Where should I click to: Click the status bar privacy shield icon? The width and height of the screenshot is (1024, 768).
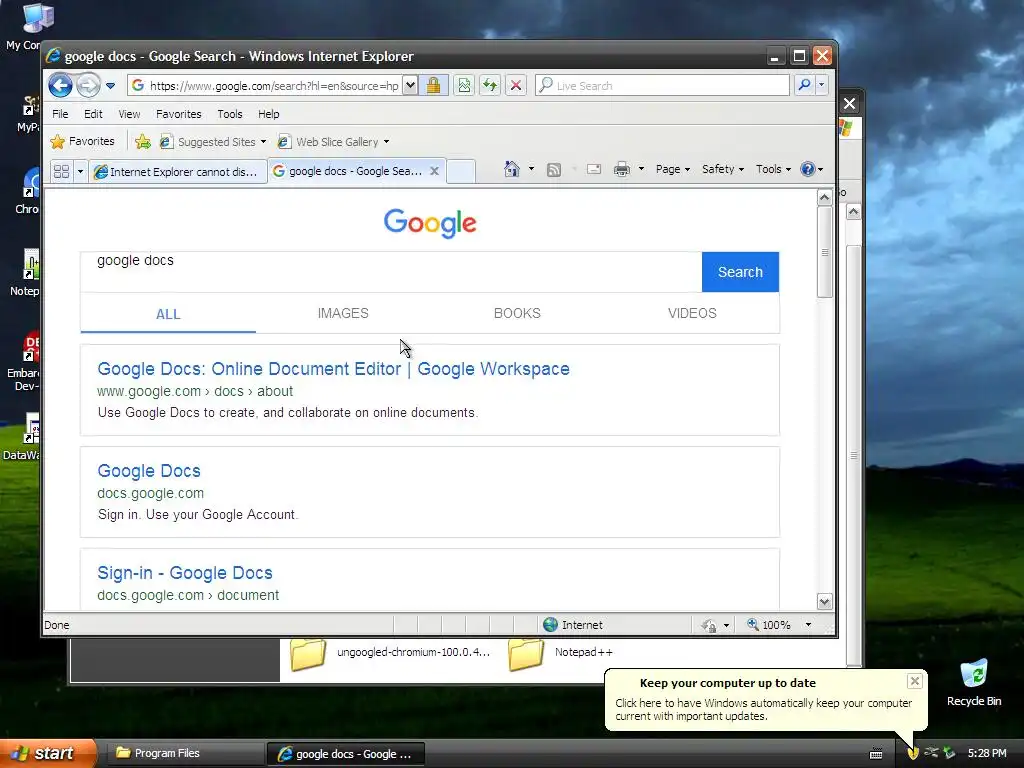click(709, 626)
